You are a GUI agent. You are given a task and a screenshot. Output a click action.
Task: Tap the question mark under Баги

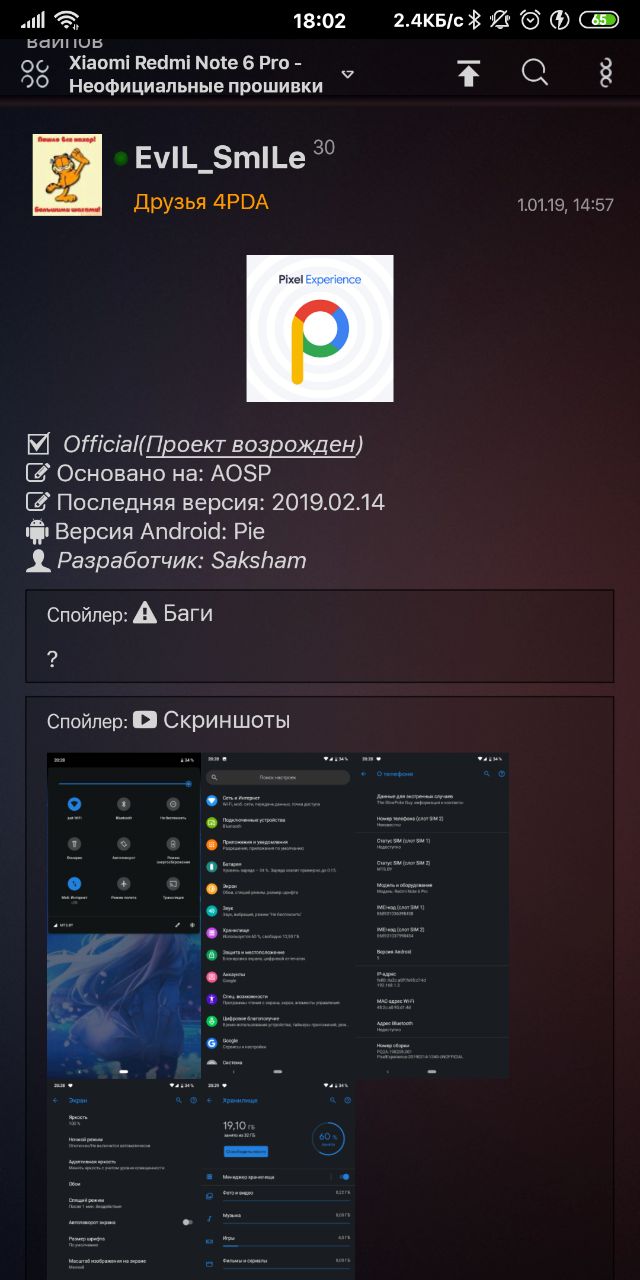coord(52,659)
